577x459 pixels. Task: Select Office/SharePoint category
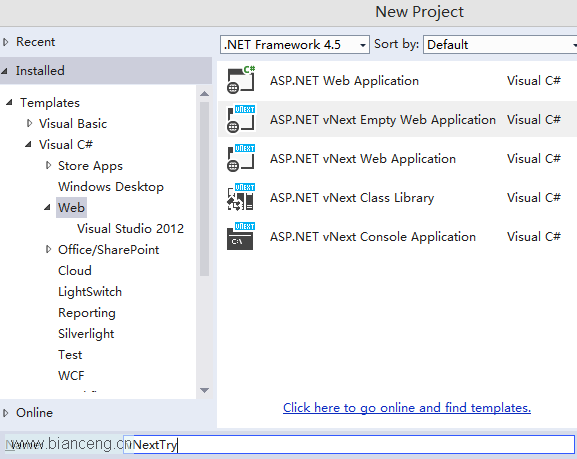(x=109, y=250)
